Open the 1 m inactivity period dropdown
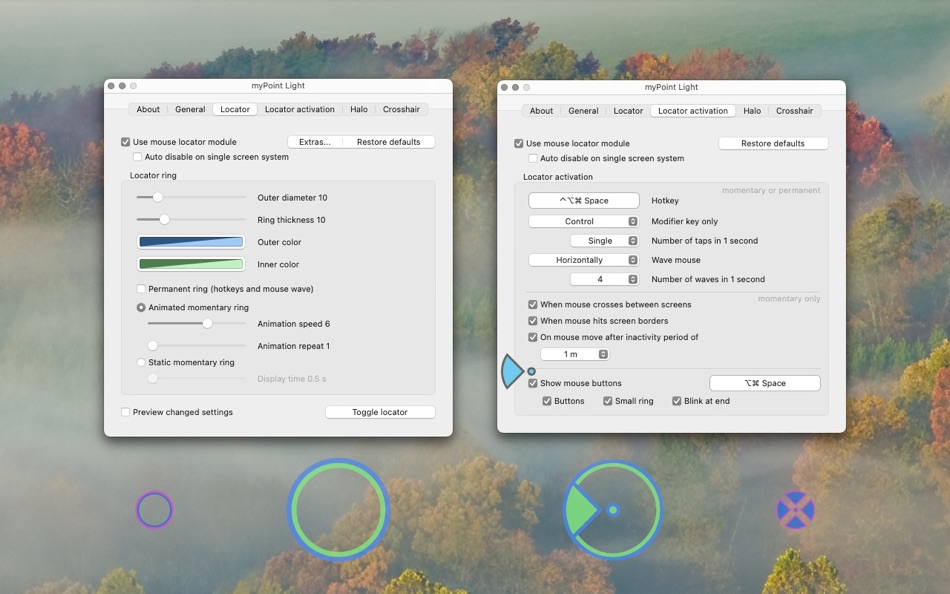Image resolution: width=950 pixels, height=594 pixels. 575,354
